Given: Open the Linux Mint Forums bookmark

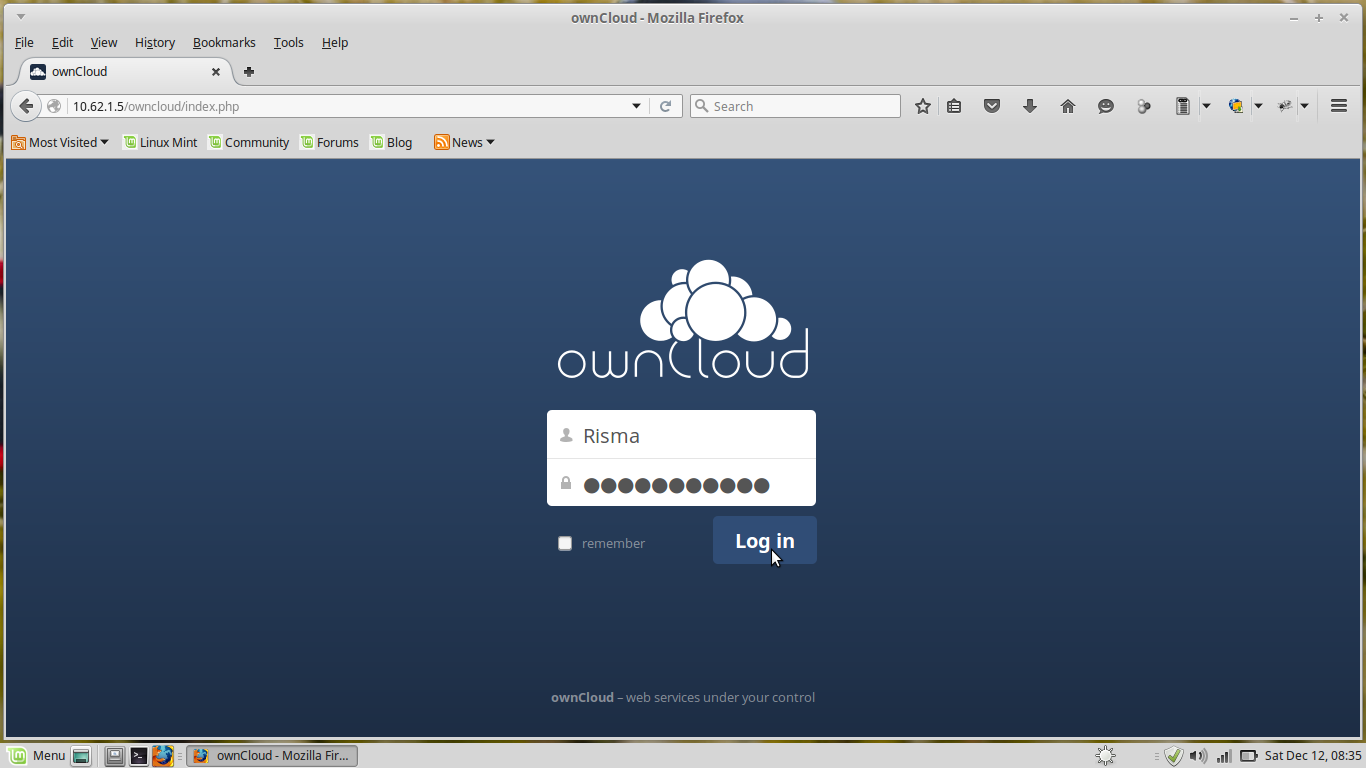Looking at the screenshot, I should pyautogui.click(x=330, y=142).
